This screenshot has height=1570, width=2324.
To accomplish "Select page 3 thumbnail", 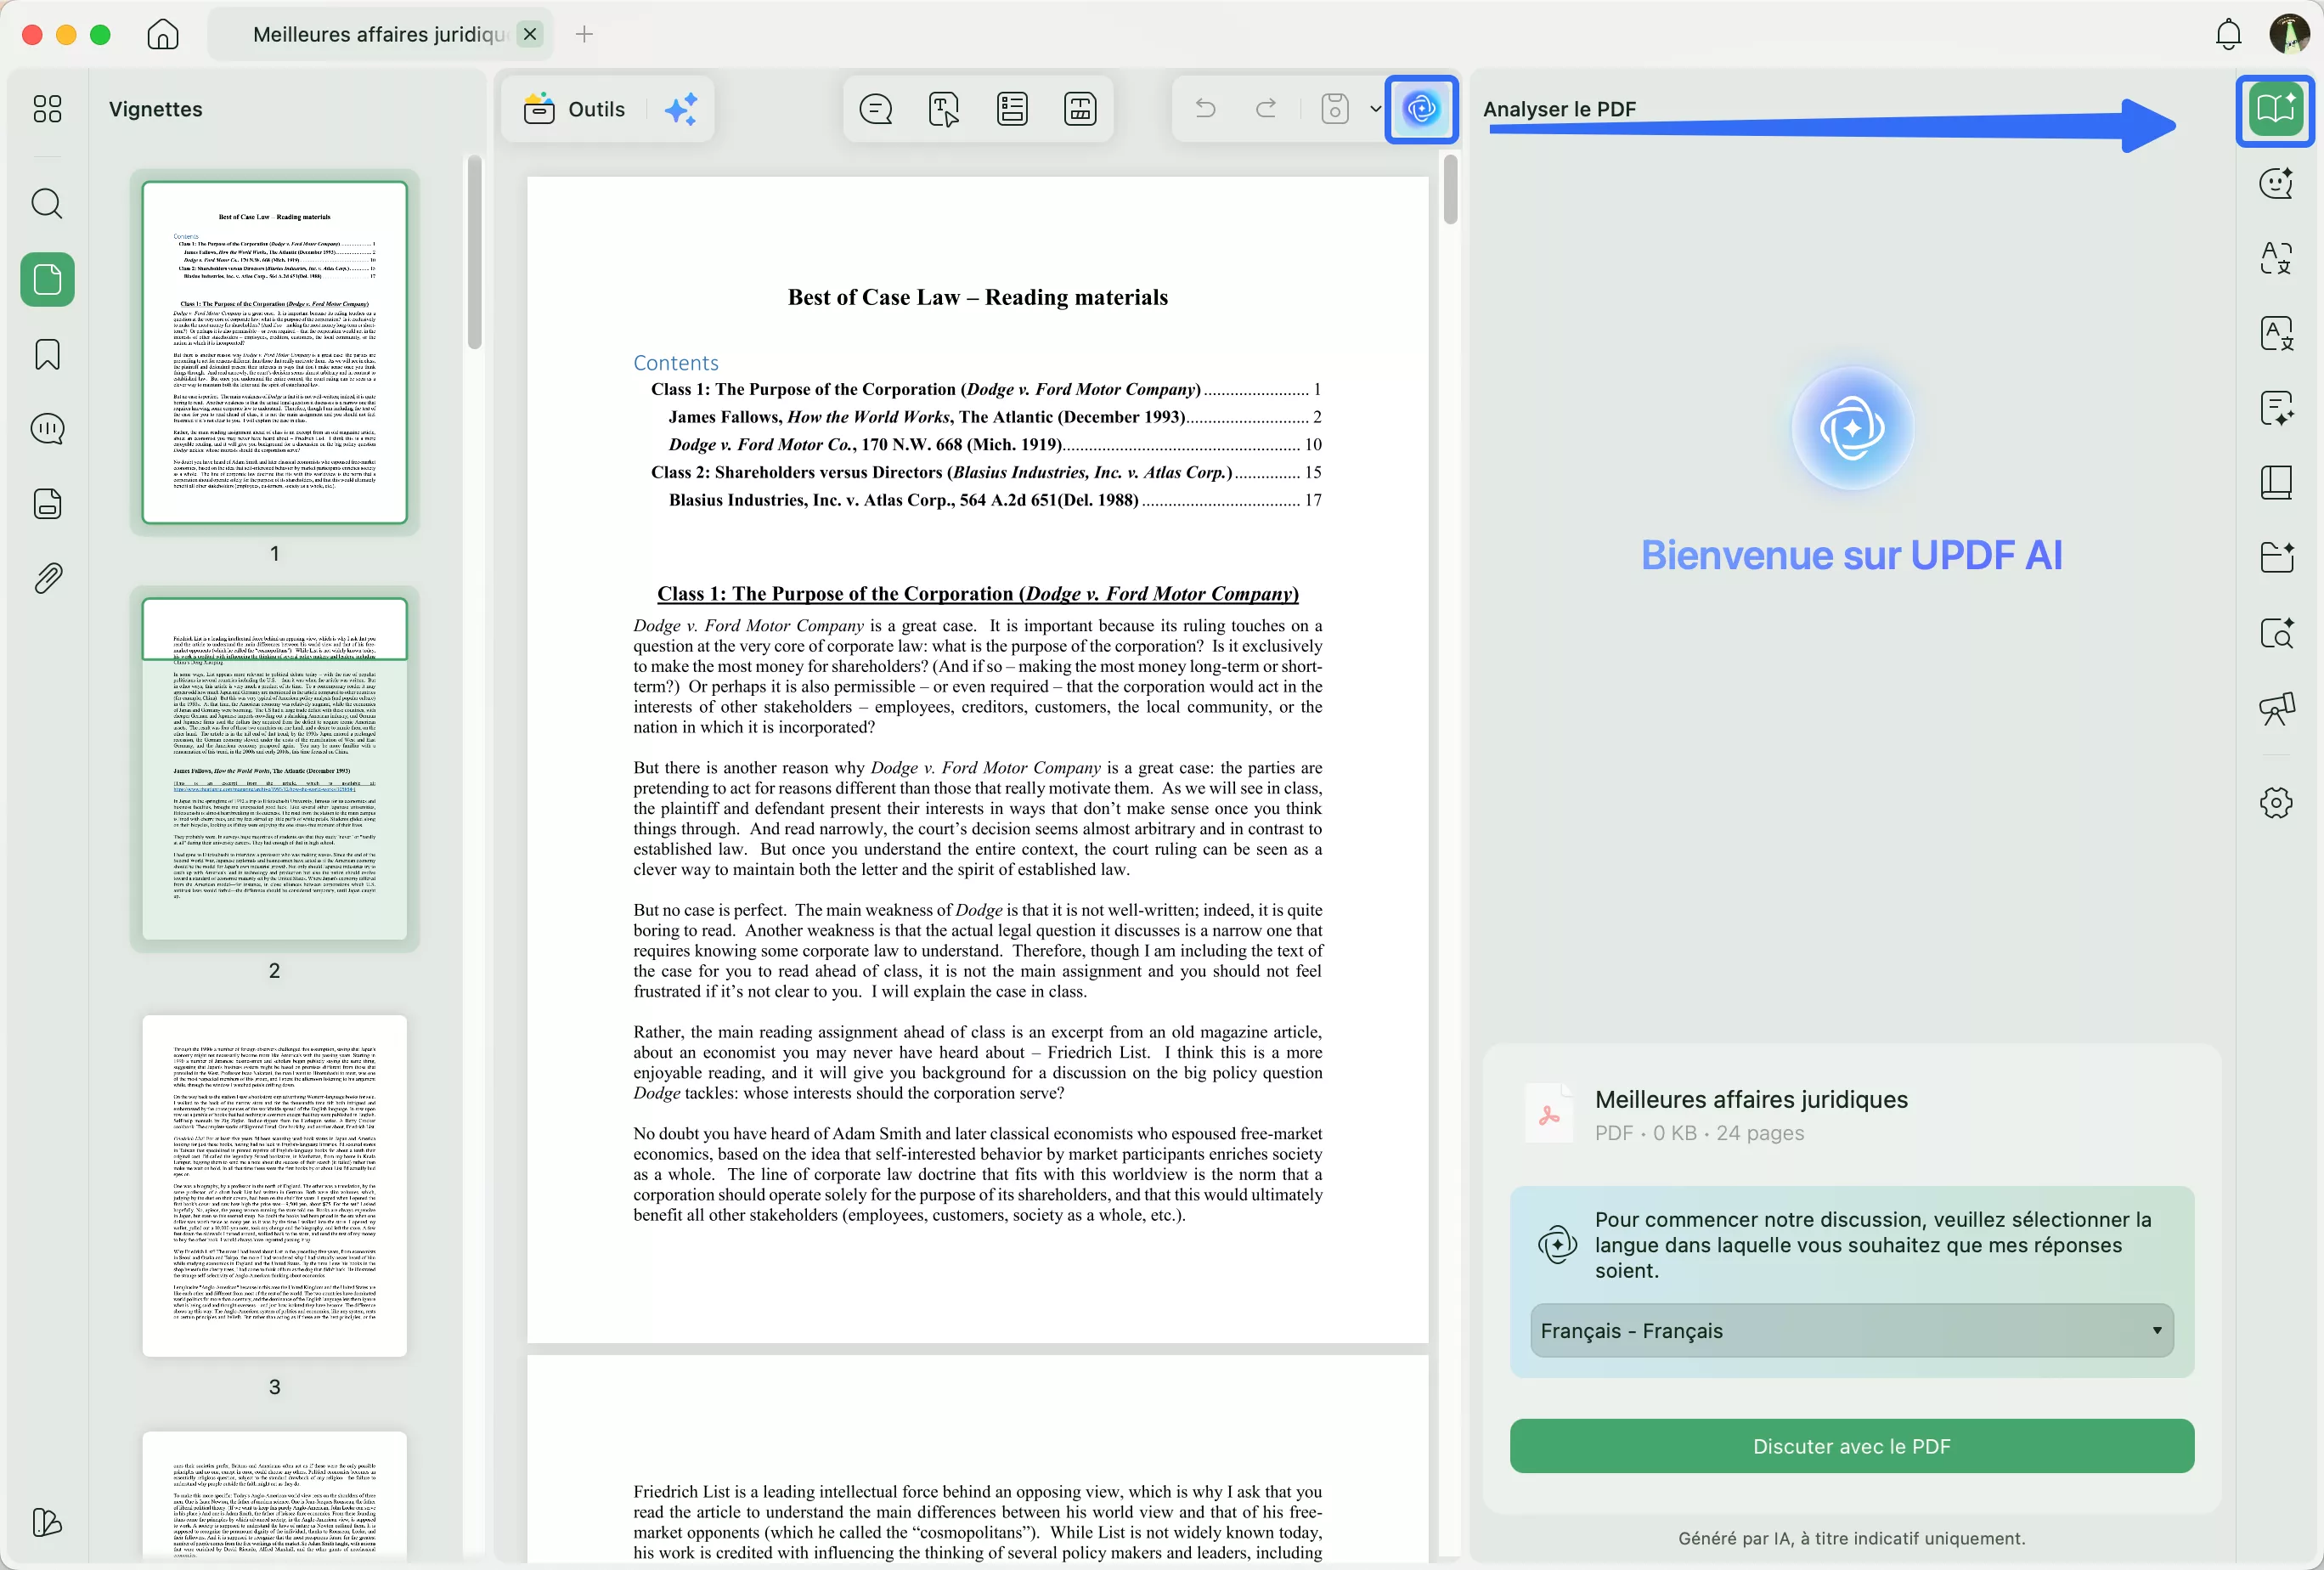I will coord(274,1185).
